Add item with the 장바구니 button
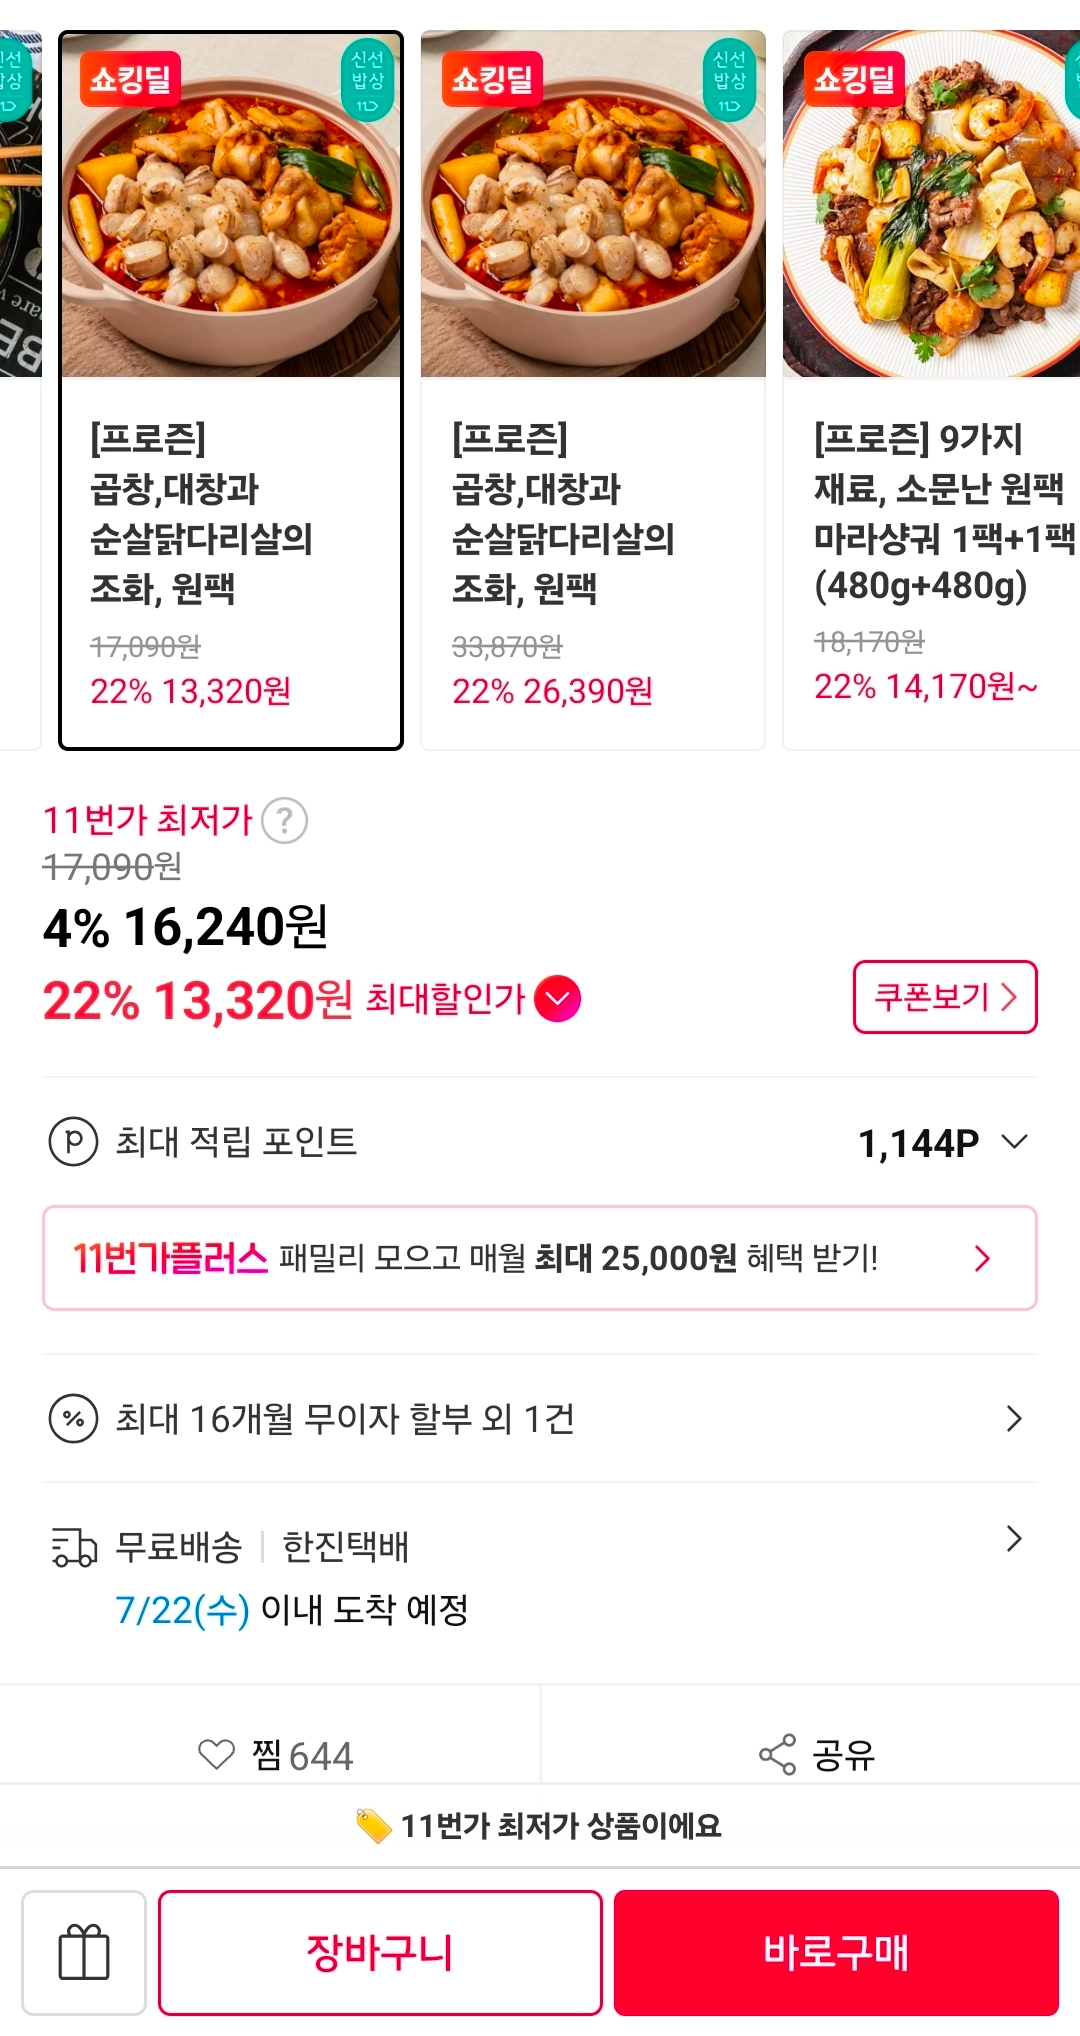1080x2036 pixels. pyautogui.click(x=380, y=1952)
